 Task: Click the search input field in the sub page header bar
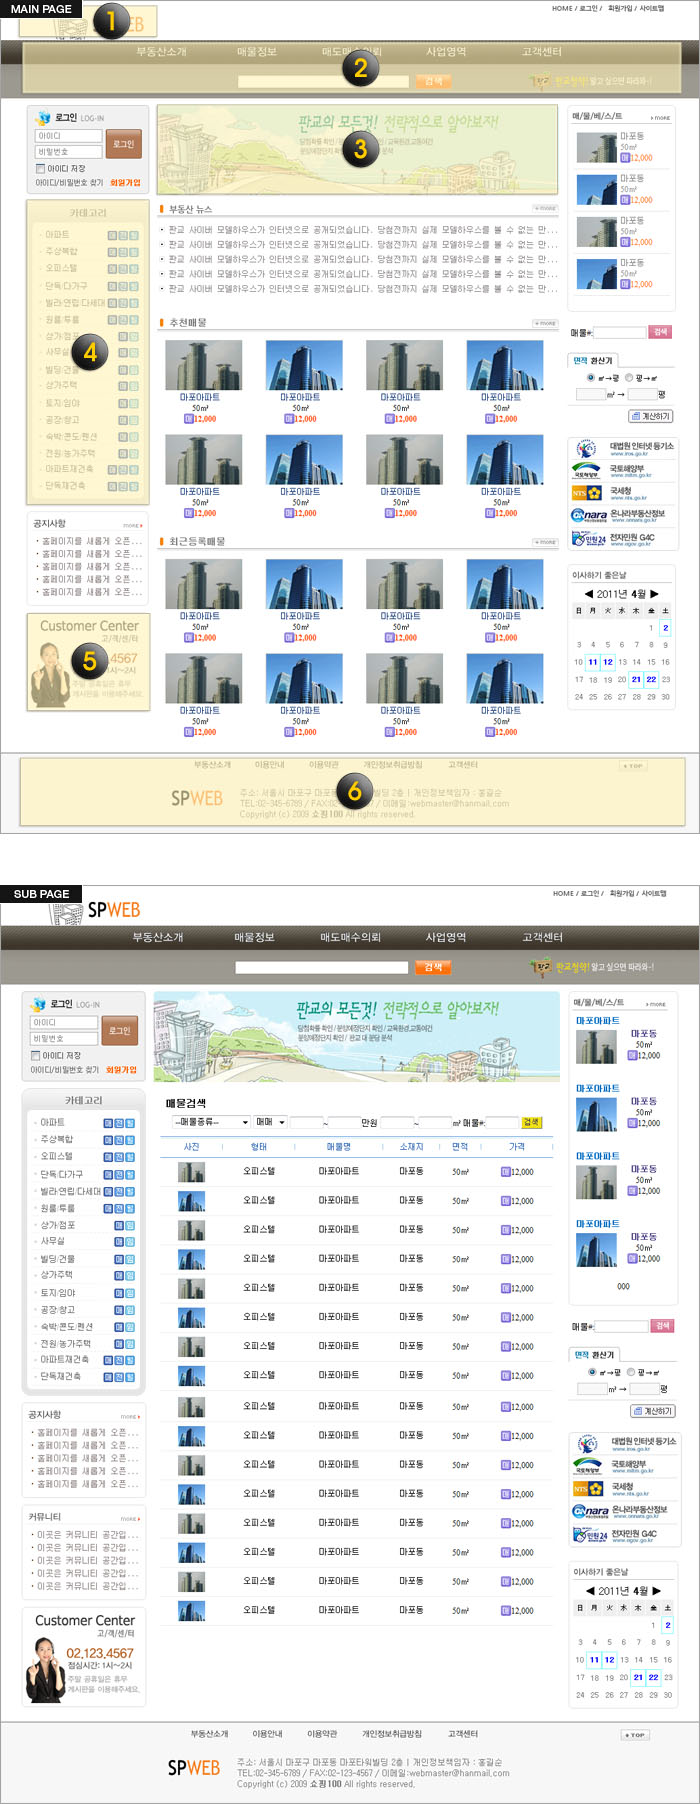pyautogui.click(x=321, y=967)
